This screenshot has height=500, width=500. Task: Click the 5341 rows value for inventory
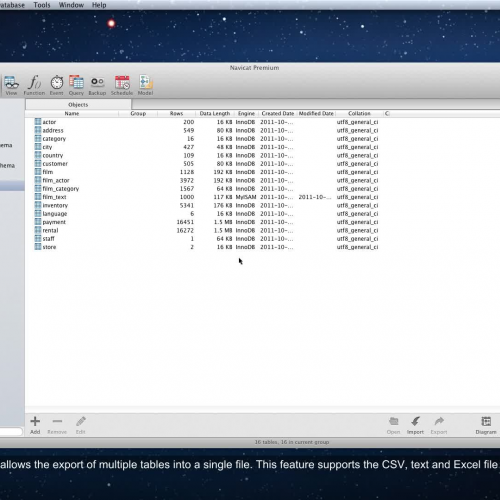[187, 205]
